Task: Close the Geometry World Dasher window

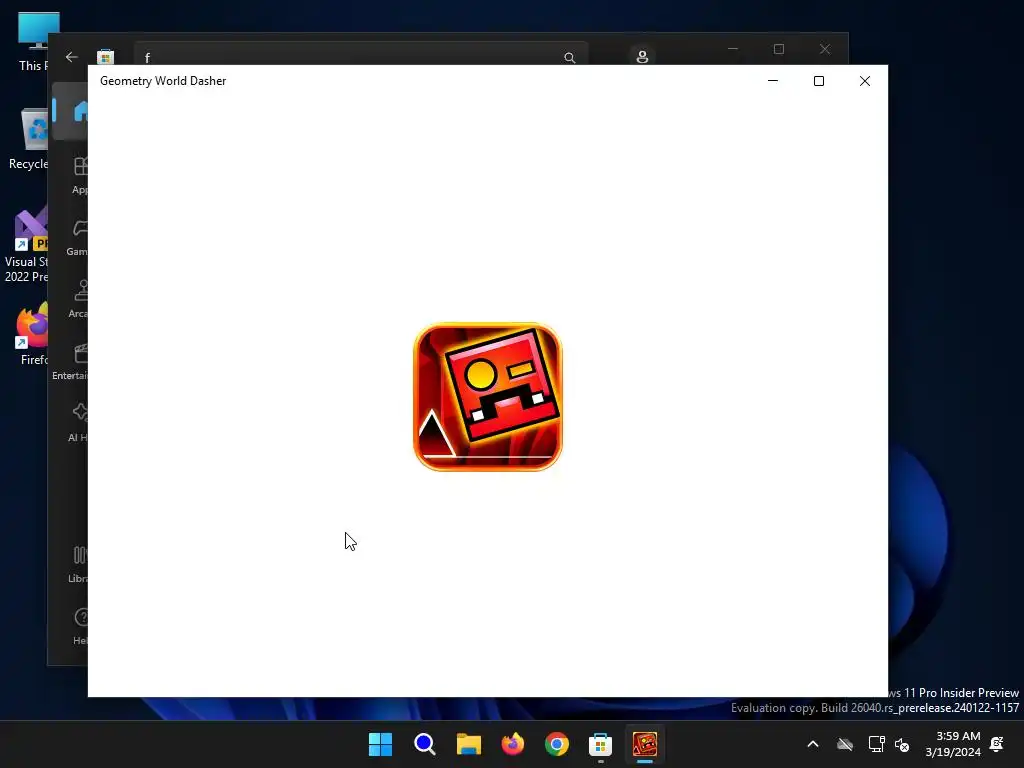Action: tap(865, 81)
